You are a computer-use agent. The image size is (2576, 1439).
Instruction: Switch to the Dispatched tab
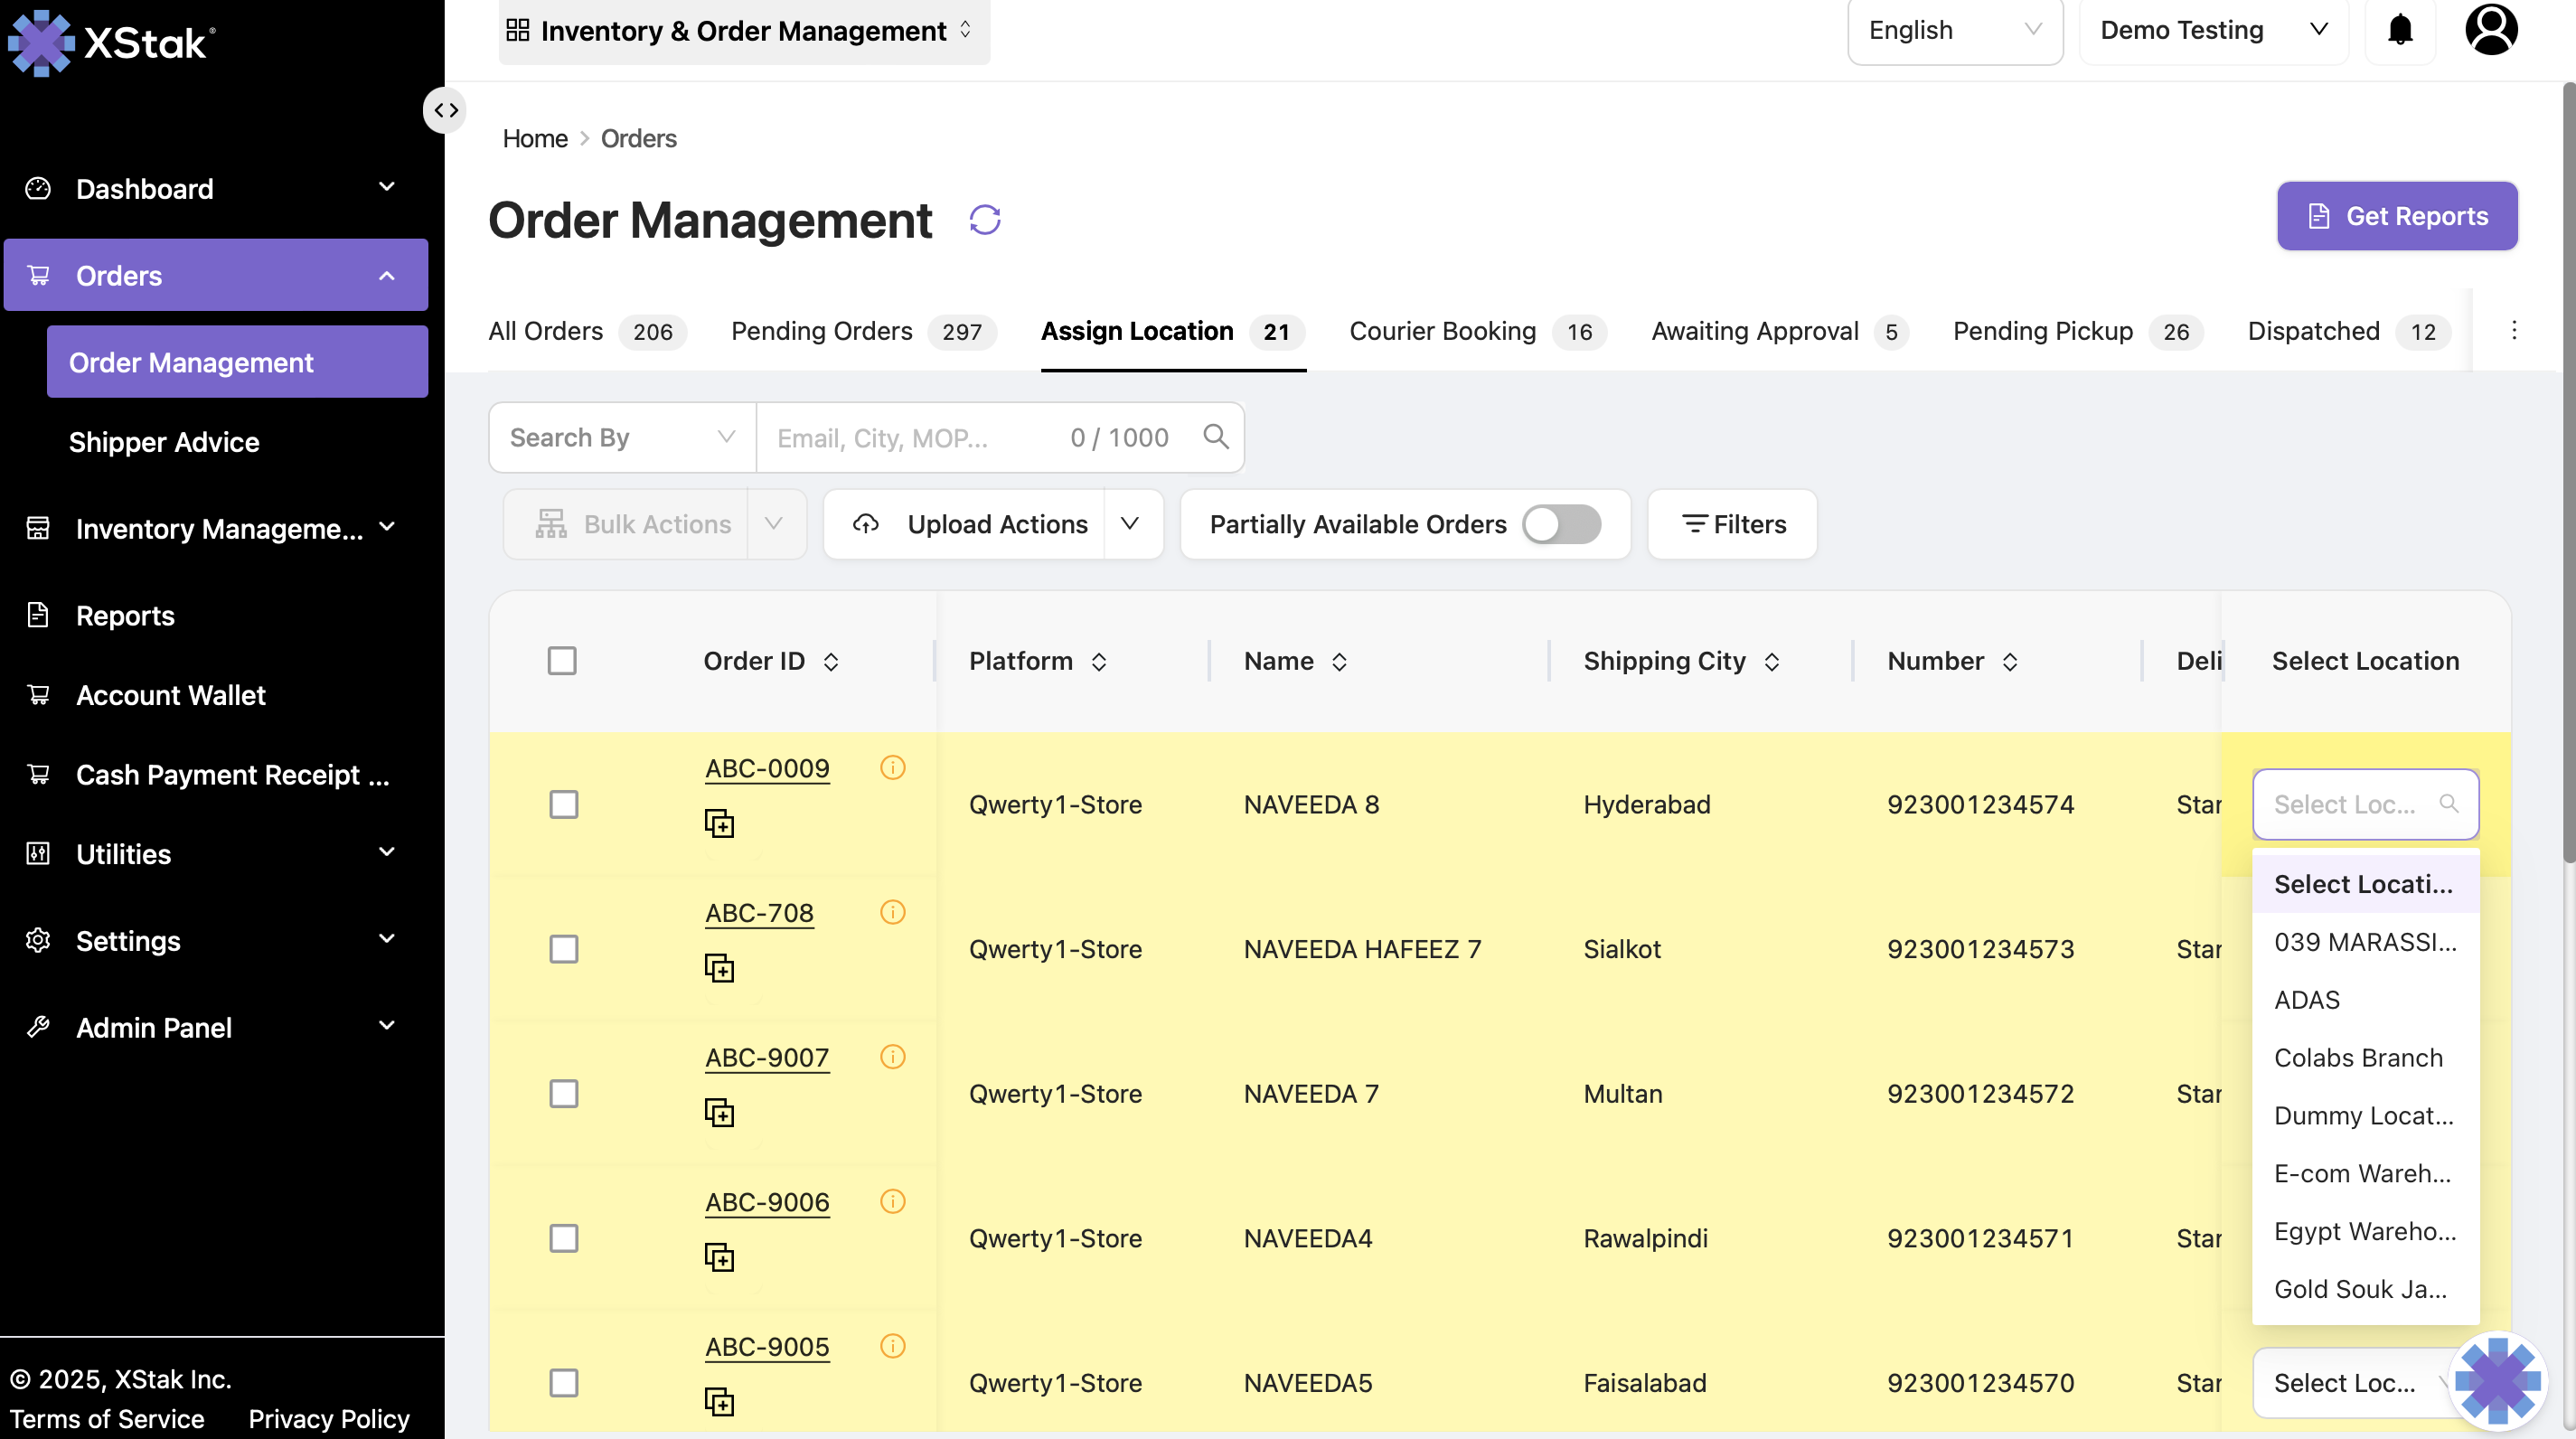(2348, 331)
